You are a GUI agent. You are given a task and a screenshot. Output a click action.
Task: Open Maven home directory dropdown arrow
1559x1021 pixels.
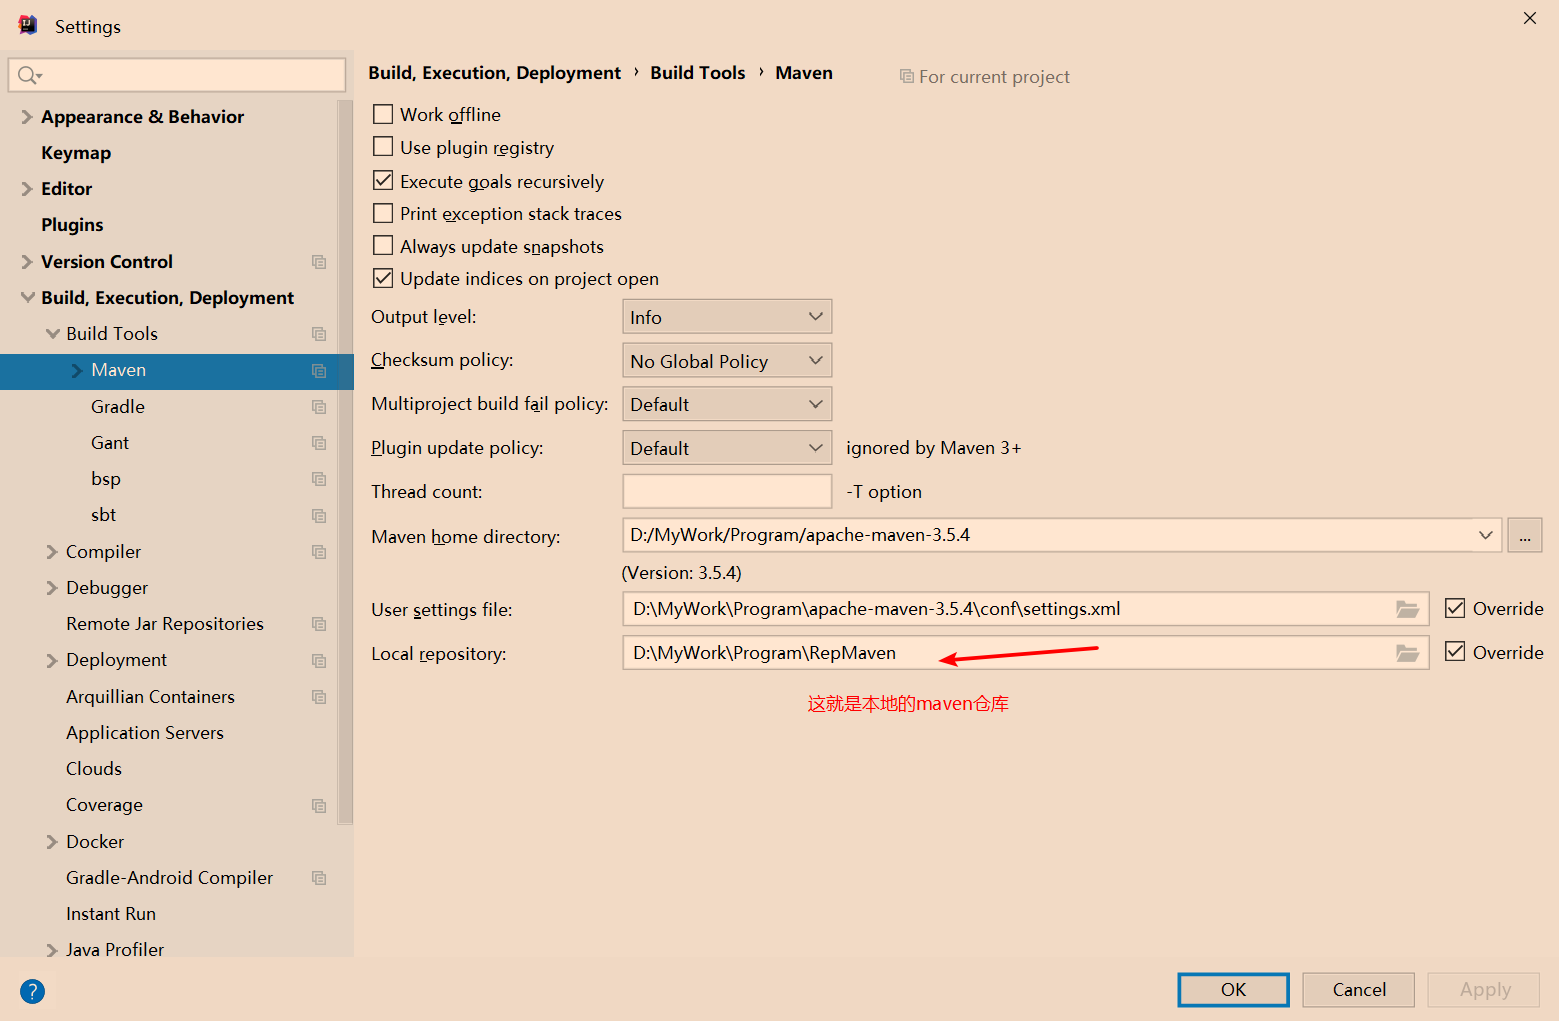pos(1485,535)
